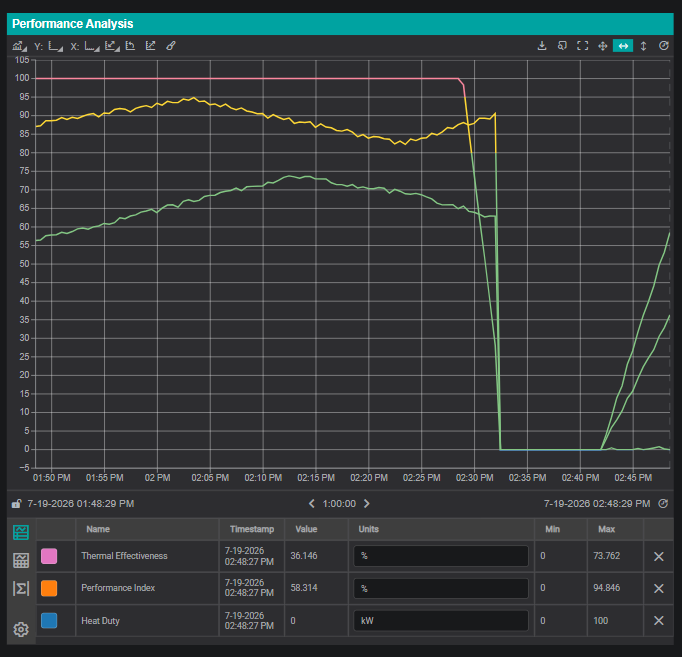
Task: Click the 100 y-axis label
Action: pyautogui.click(x=22, y=78)
